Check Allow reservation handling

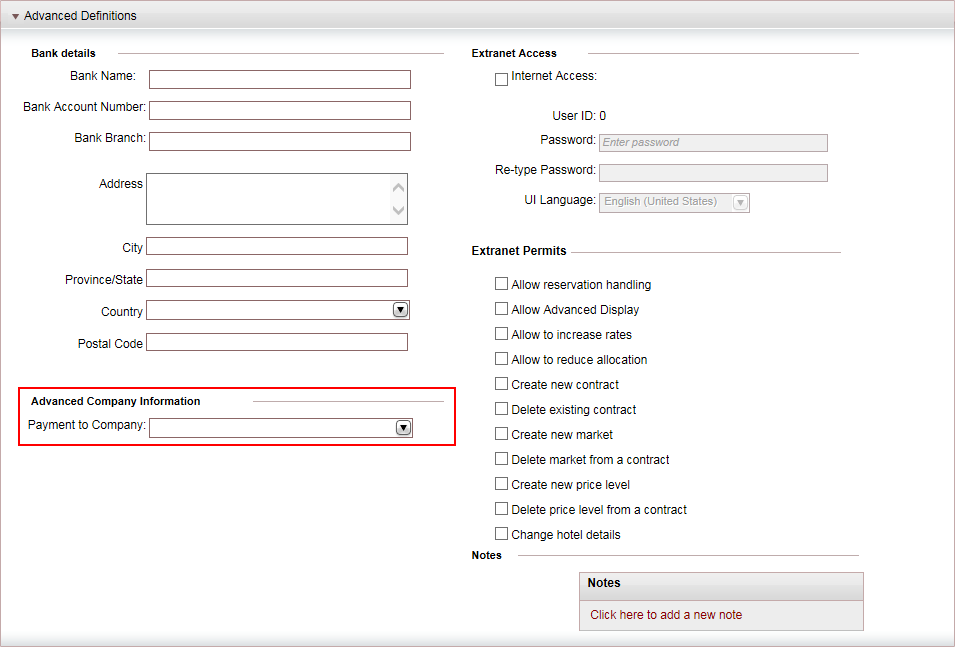click(x=501, y=284)
